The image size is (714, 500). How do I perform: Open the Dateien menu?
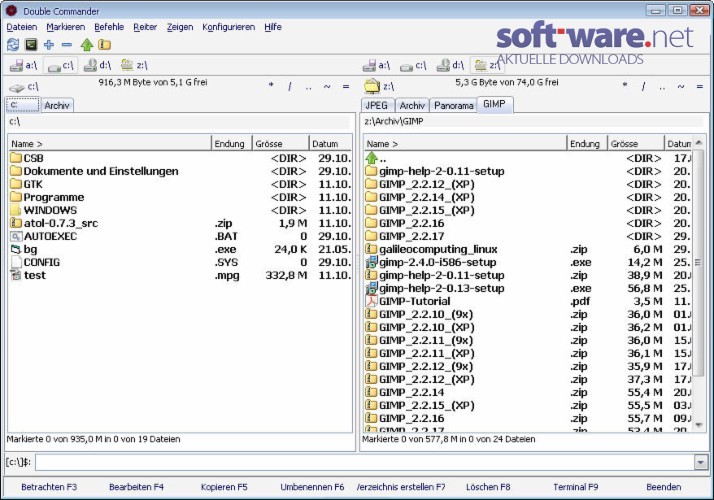point(22,27)
